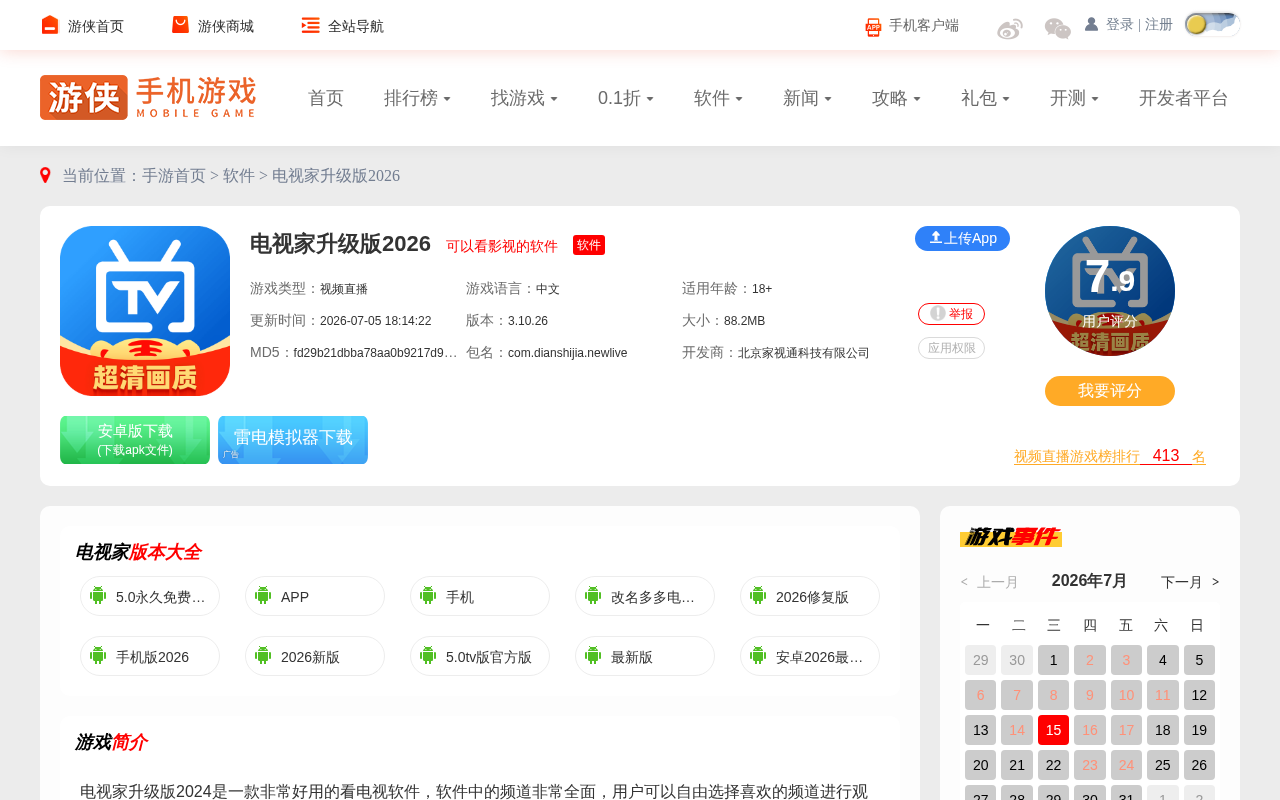Viewport: 1280px width, 800px height.
Task: Go to the 首页 nav item
Action: click(326, 98)
